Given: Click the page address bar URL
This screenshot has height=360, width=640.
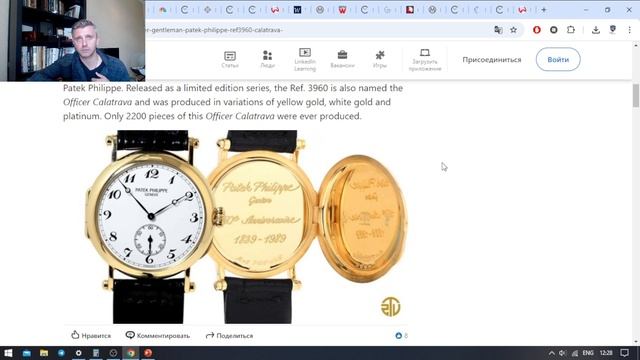Looking at the screenshot, I should click(x=216, y=30).
